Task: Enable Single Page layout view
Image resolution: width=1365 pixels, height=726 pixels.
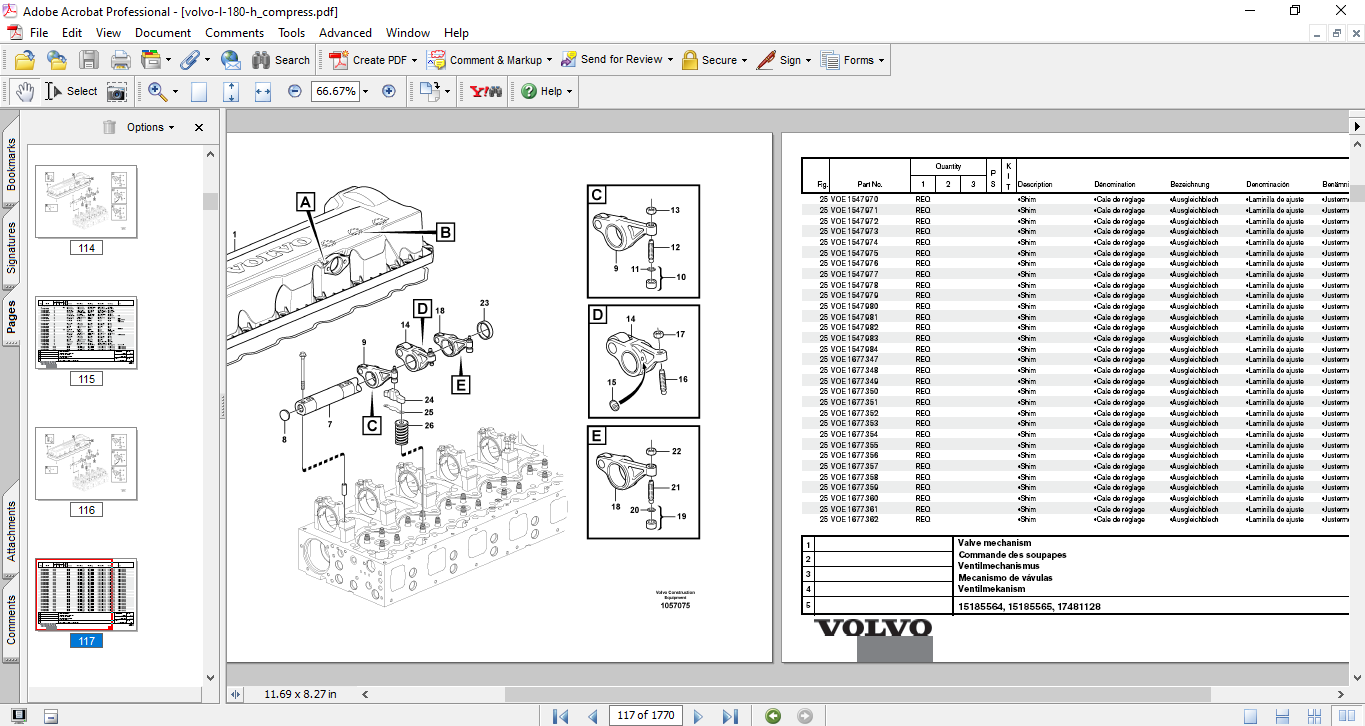Action: [x=1250, y=716]
